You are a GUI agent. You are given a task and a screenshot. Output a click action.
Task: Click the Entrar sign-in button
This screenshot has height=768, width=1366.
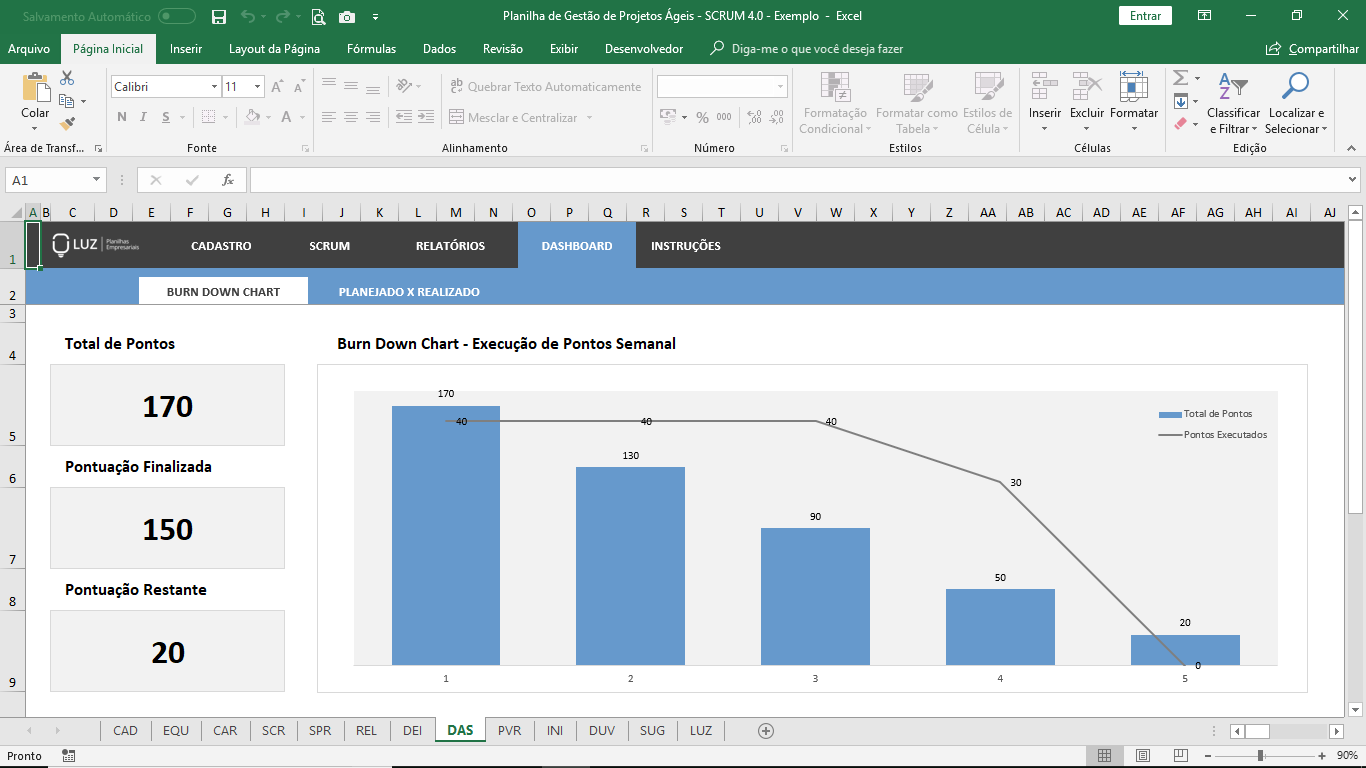click(1145, 16)
